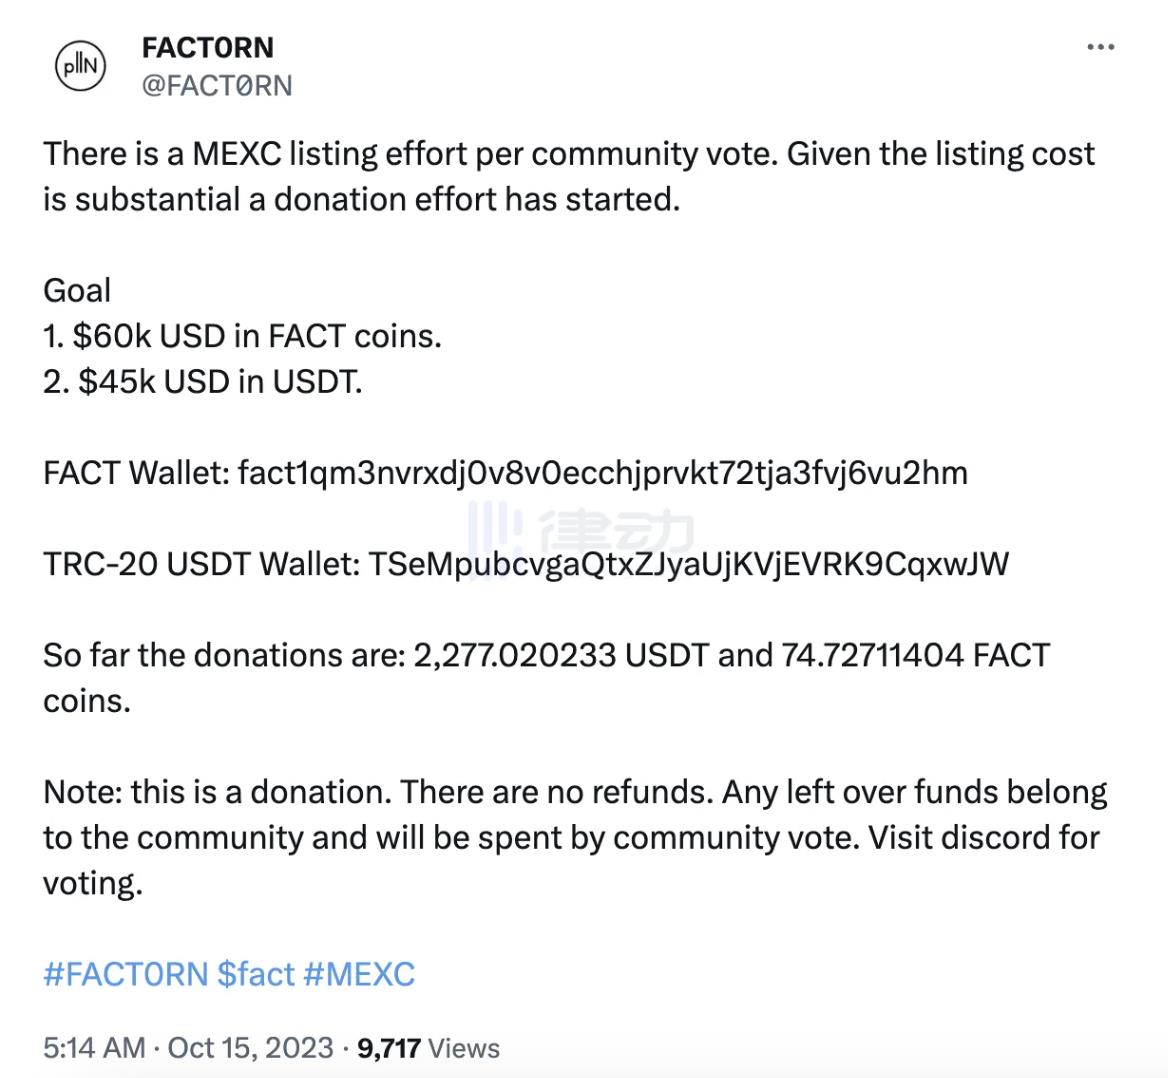Click the 'Note: this is a donation' paragraph
This screenshot has width=1168, height=1078.
point(575,837)
